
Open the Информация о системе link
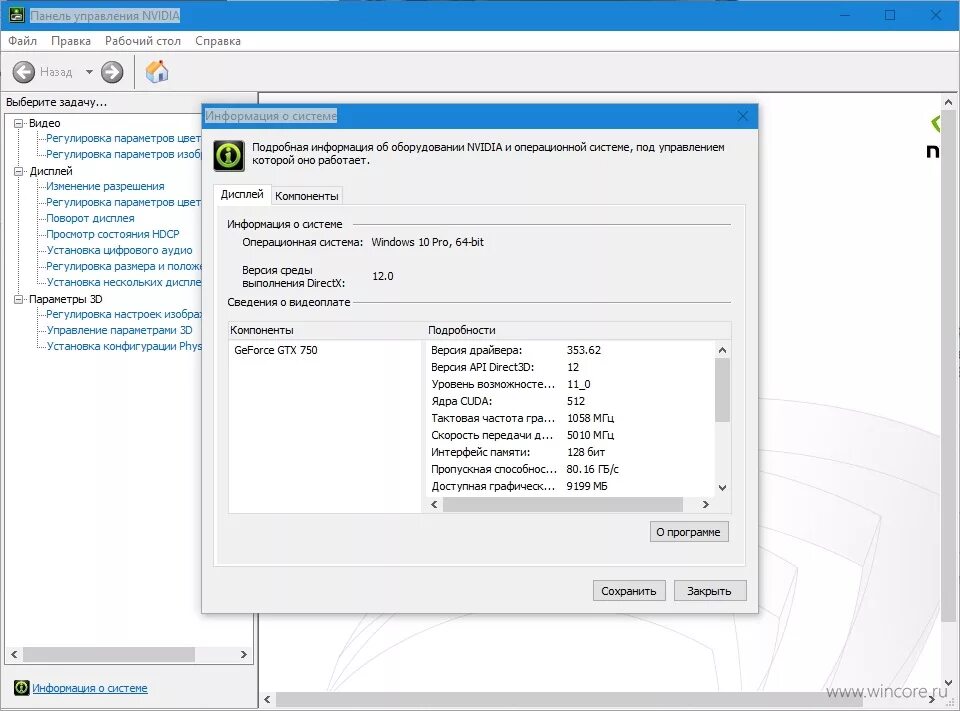point(89,688)
